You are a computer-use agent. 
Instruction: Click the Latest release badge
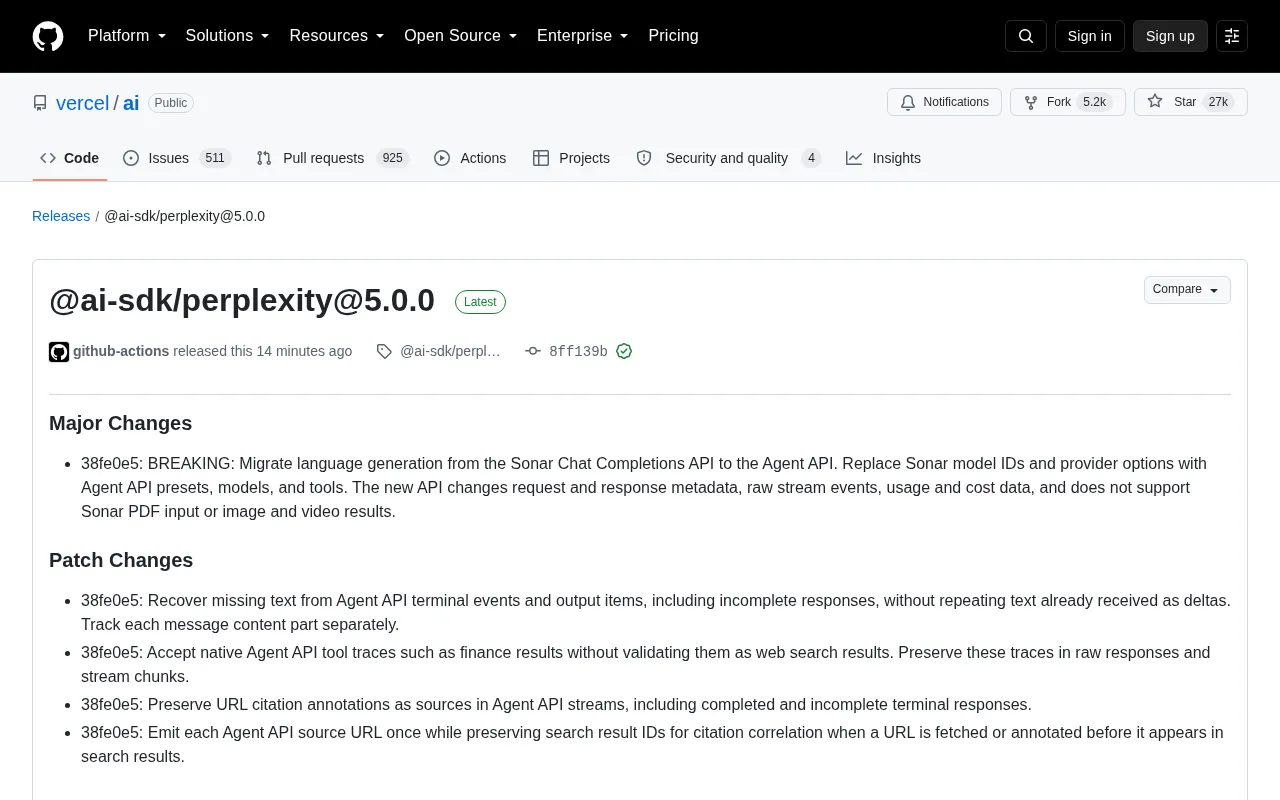[480, 302]
